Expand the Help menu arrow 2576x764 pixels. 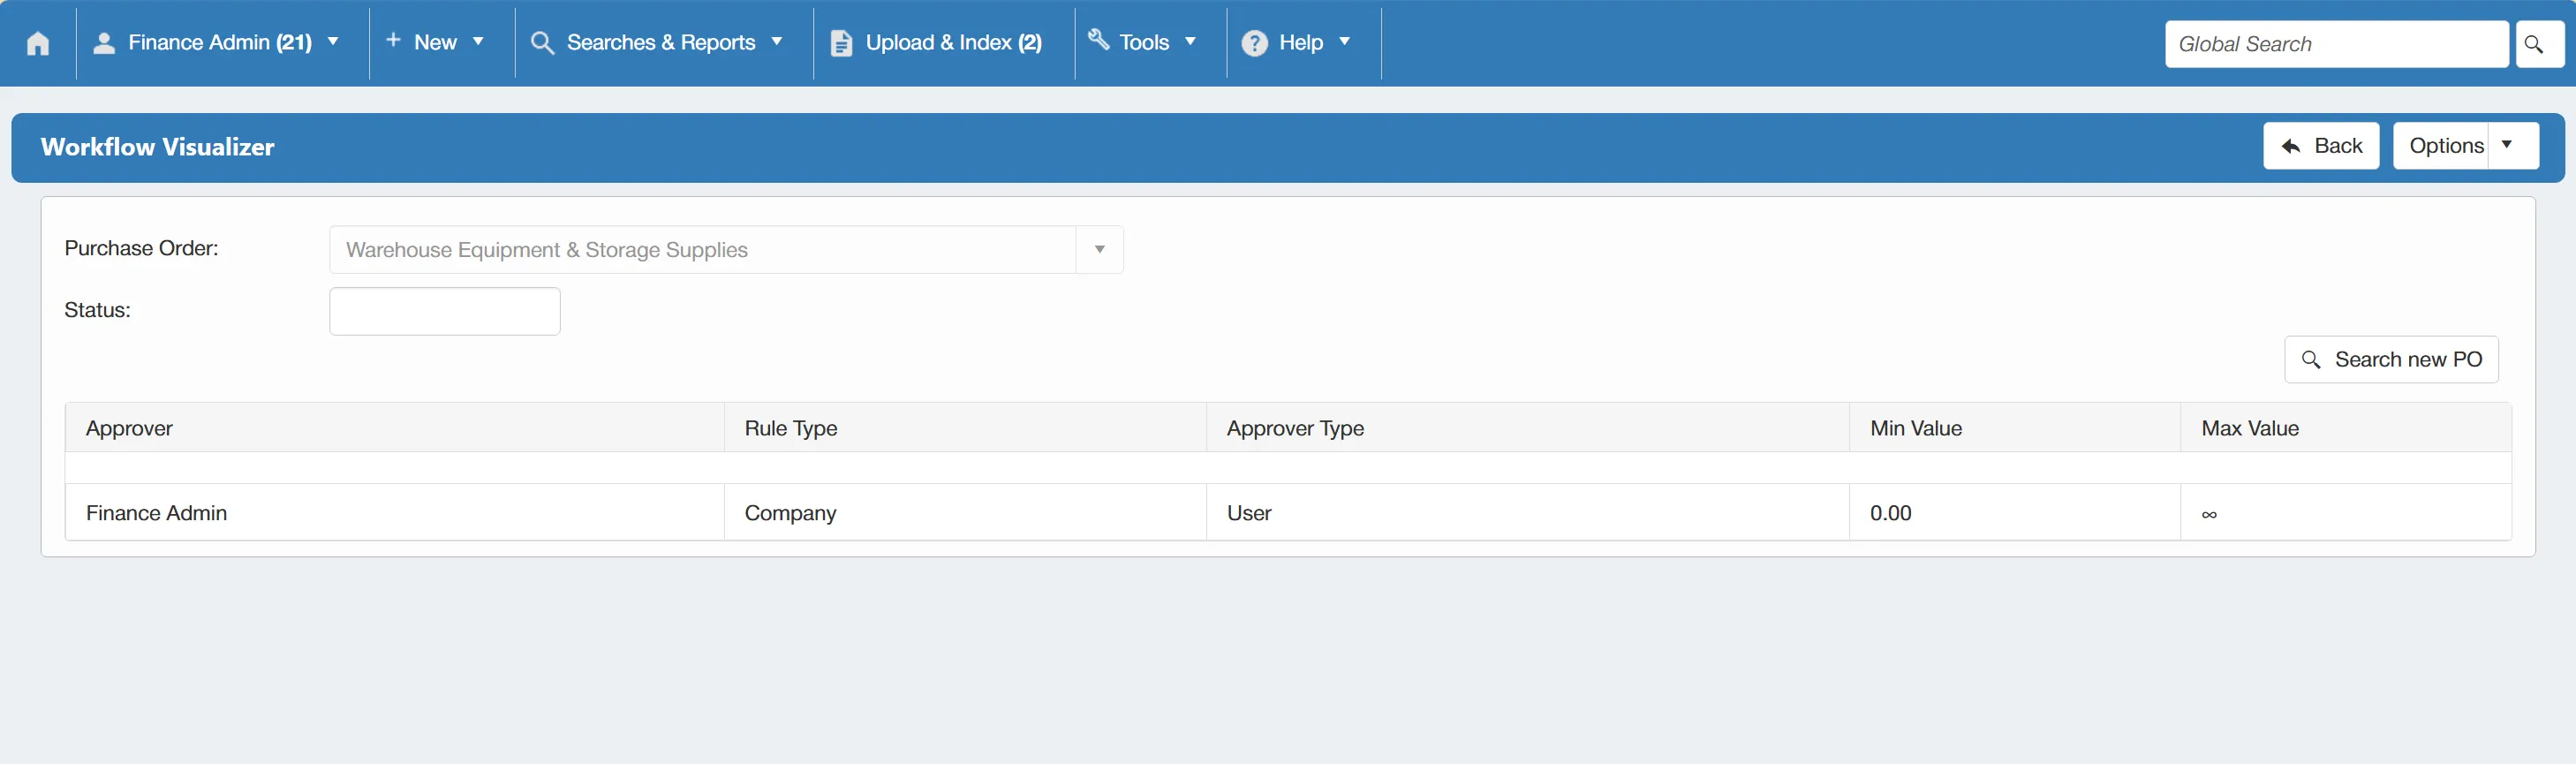(x=1344, y=42)
